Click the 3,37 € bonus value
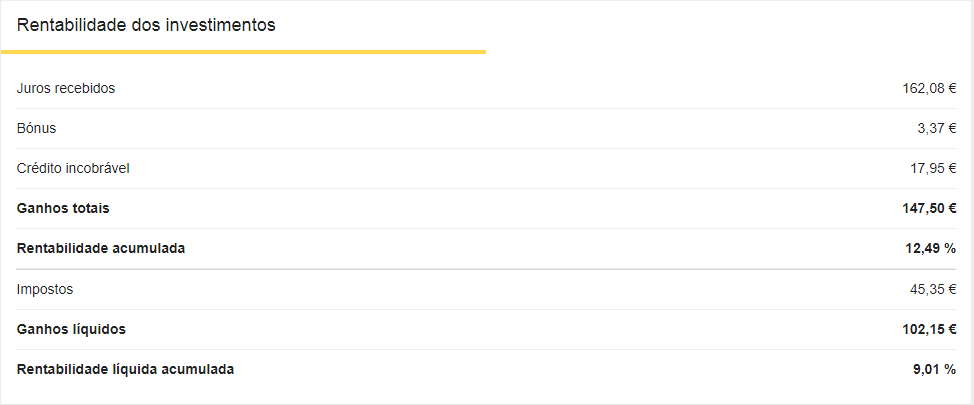 click(936, 128)
